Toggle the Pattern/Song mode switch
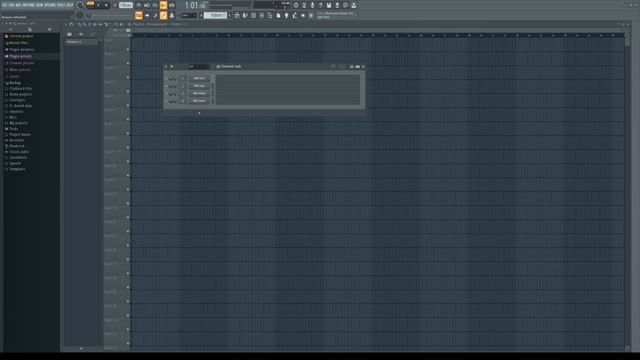Image resolution: width=640 pixels, height=360 pixels. (x=90, y=5)
